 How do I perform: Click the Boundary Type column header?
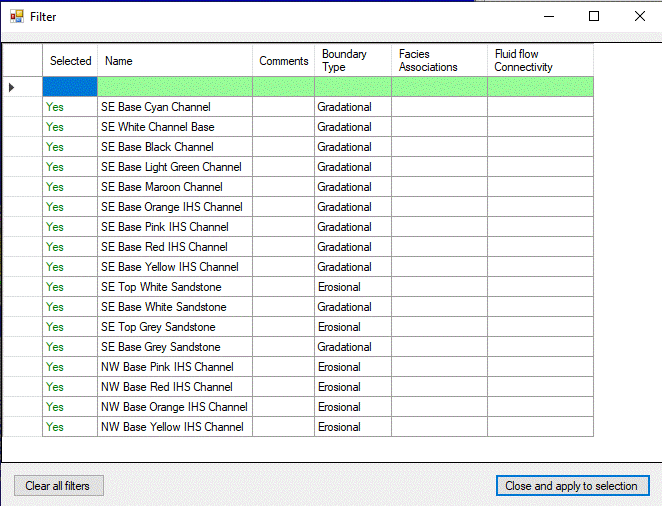(352, 61)
